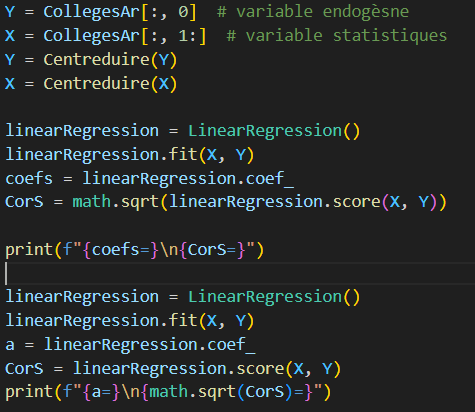Click the print line with '{coefs=}\n{CorS=}'
Image resolution: width=475 pixels, height=412 pixels.
(135, 250)
